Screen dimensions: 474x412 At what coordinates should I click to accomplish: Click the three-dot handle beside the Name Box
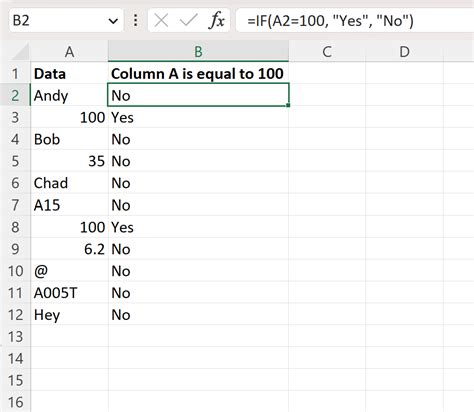(135, 21)
